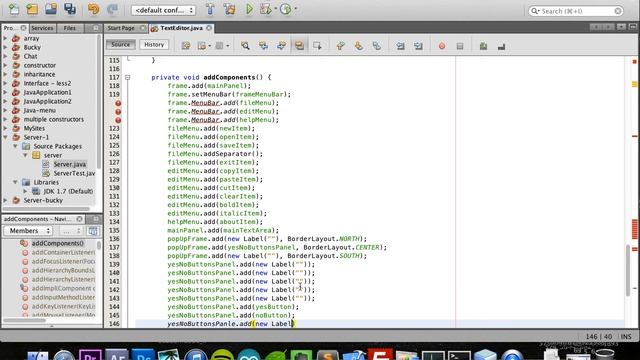Click the editor Back navigation icon
640x360 pixels.
202,46
